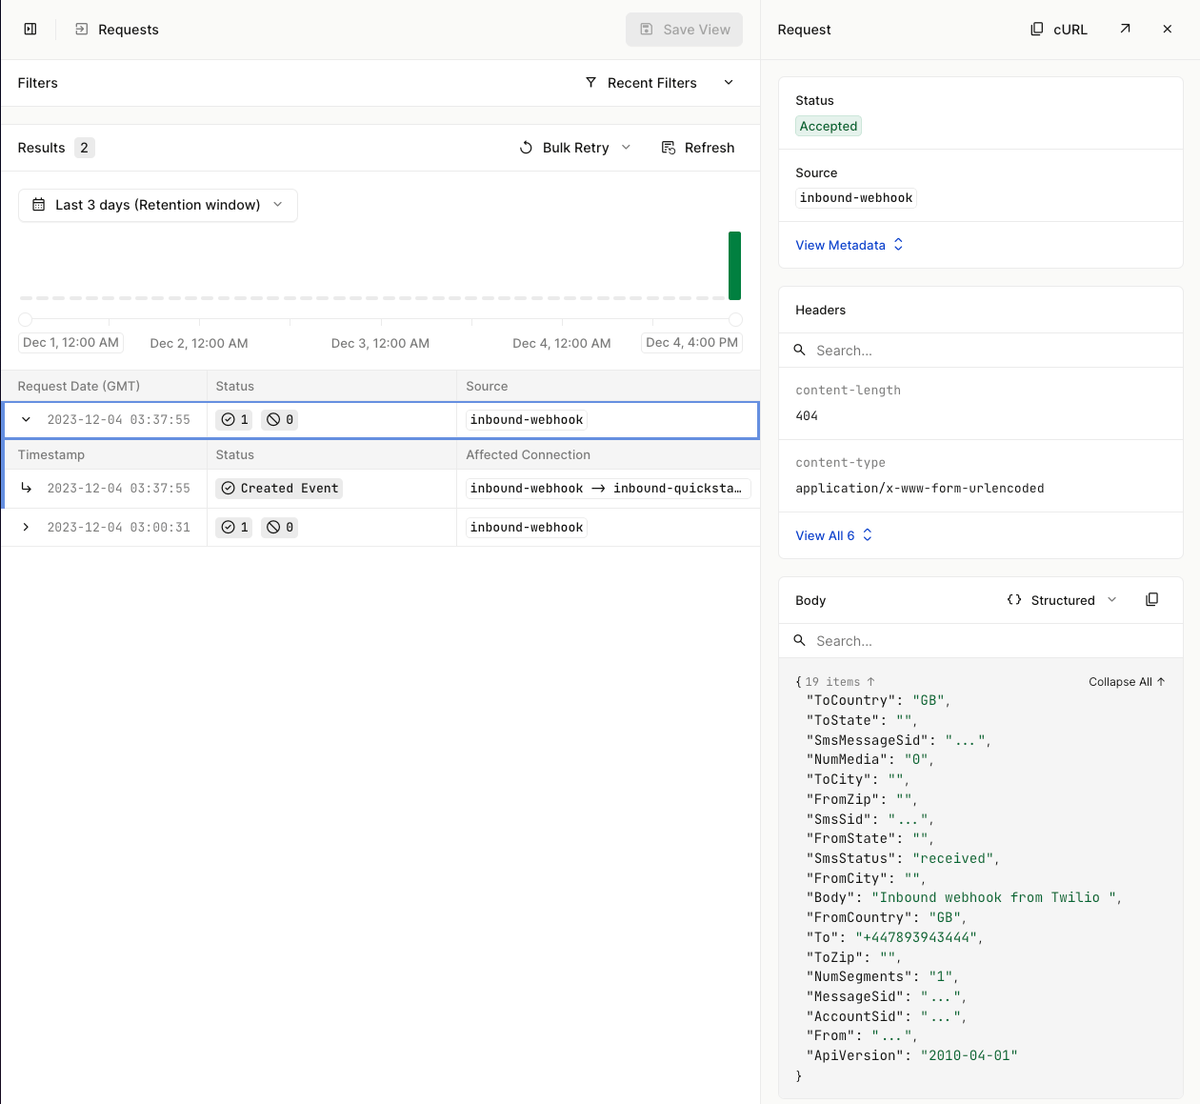
Task: Click the calendar icon in the date filter
Action: 37,204
